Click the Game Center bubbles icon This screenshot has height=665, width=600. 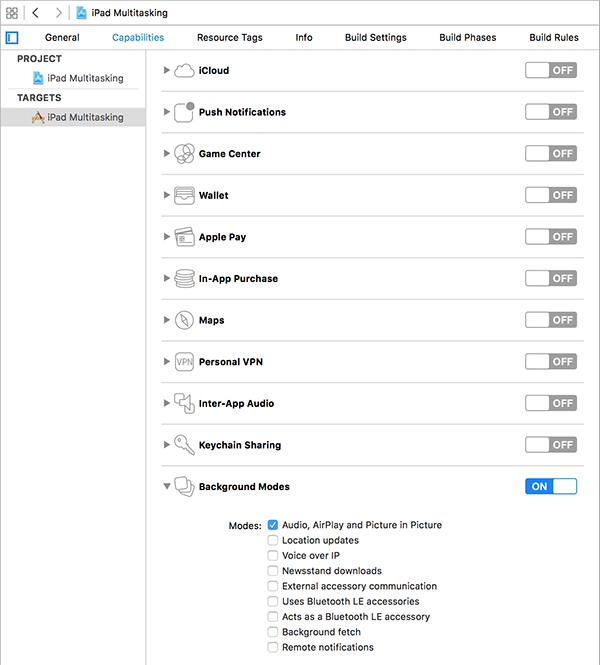pos(184,154)
